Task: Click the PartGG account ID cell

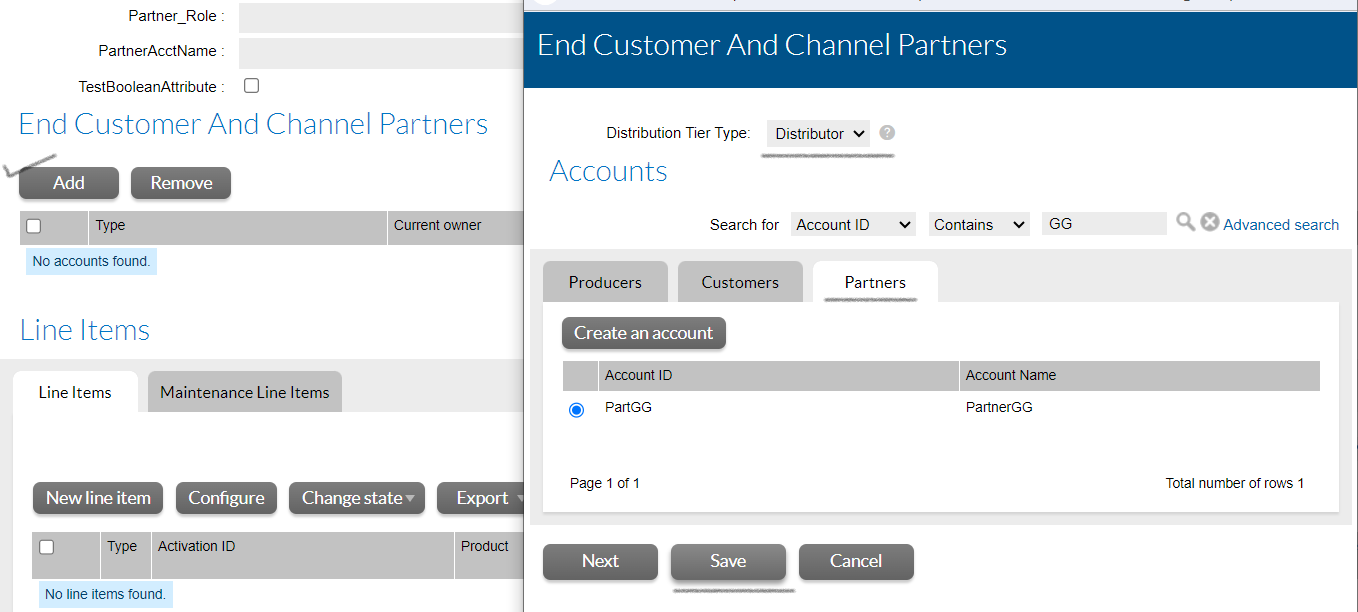Action: [628, 407]
